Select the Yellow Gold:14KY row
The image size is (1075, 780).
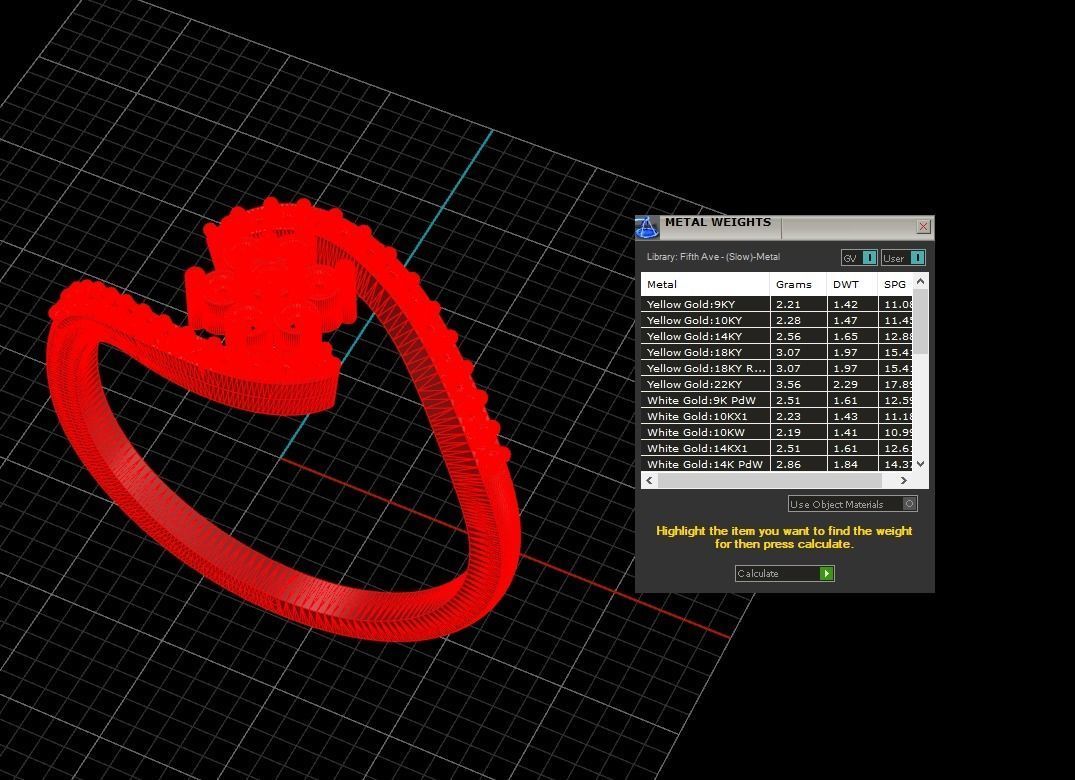tap(777, 336)
